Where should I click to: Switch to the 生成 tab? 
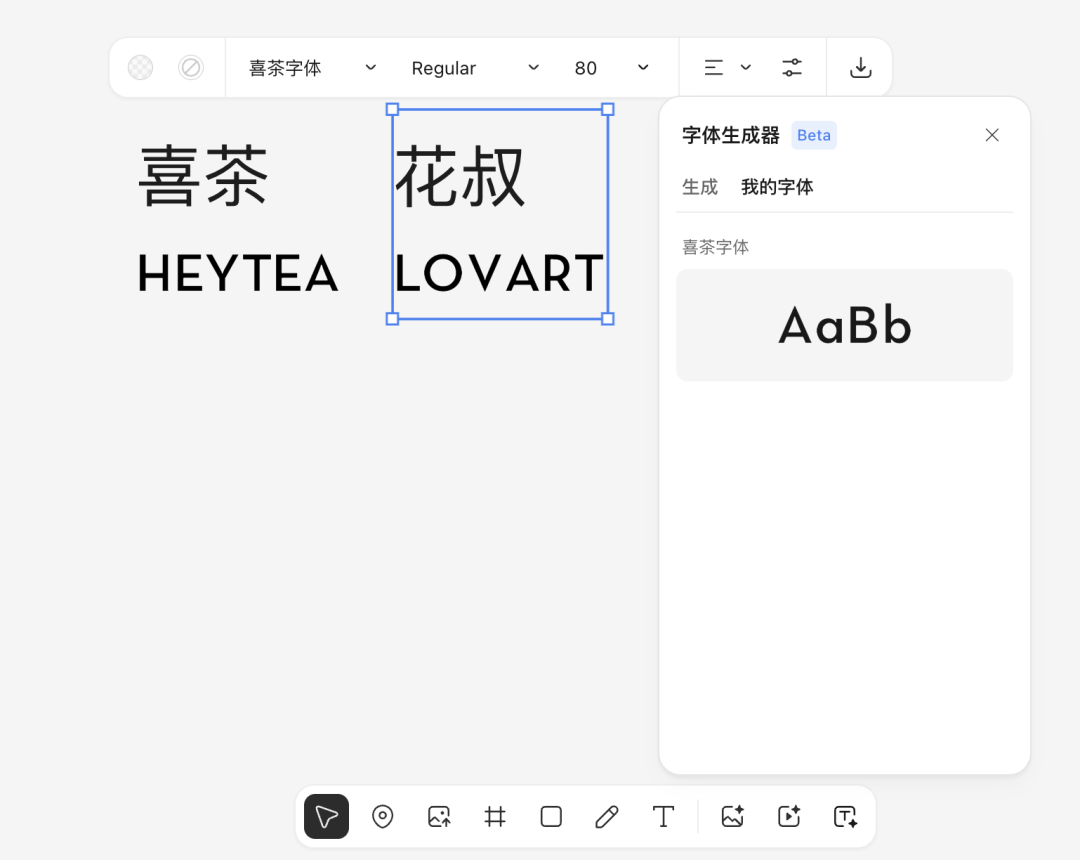point(700,187)
